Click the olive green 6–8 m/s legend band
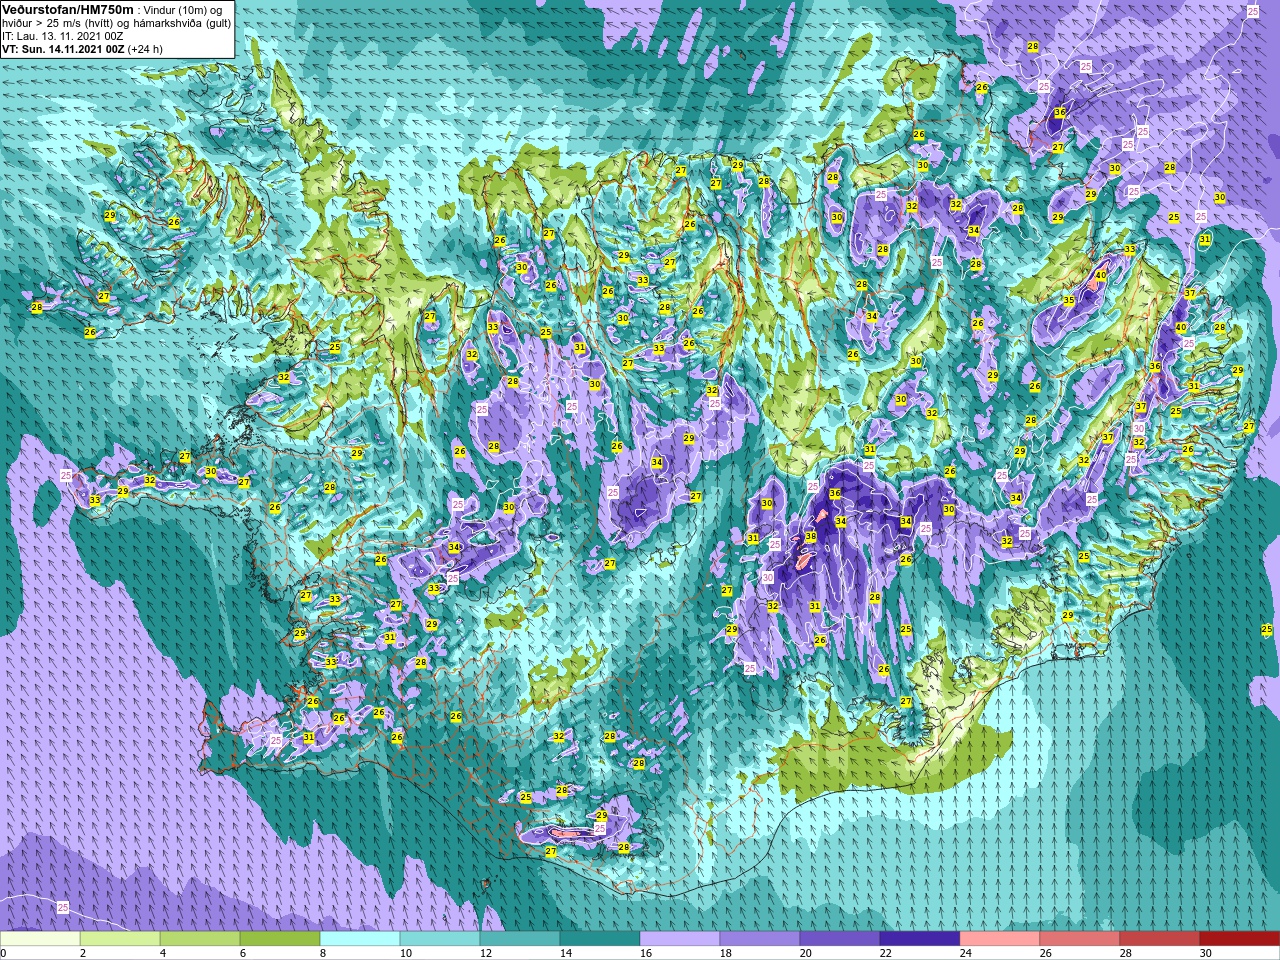Viewport: 1280px width, 960px height. [x=280, y=939]
